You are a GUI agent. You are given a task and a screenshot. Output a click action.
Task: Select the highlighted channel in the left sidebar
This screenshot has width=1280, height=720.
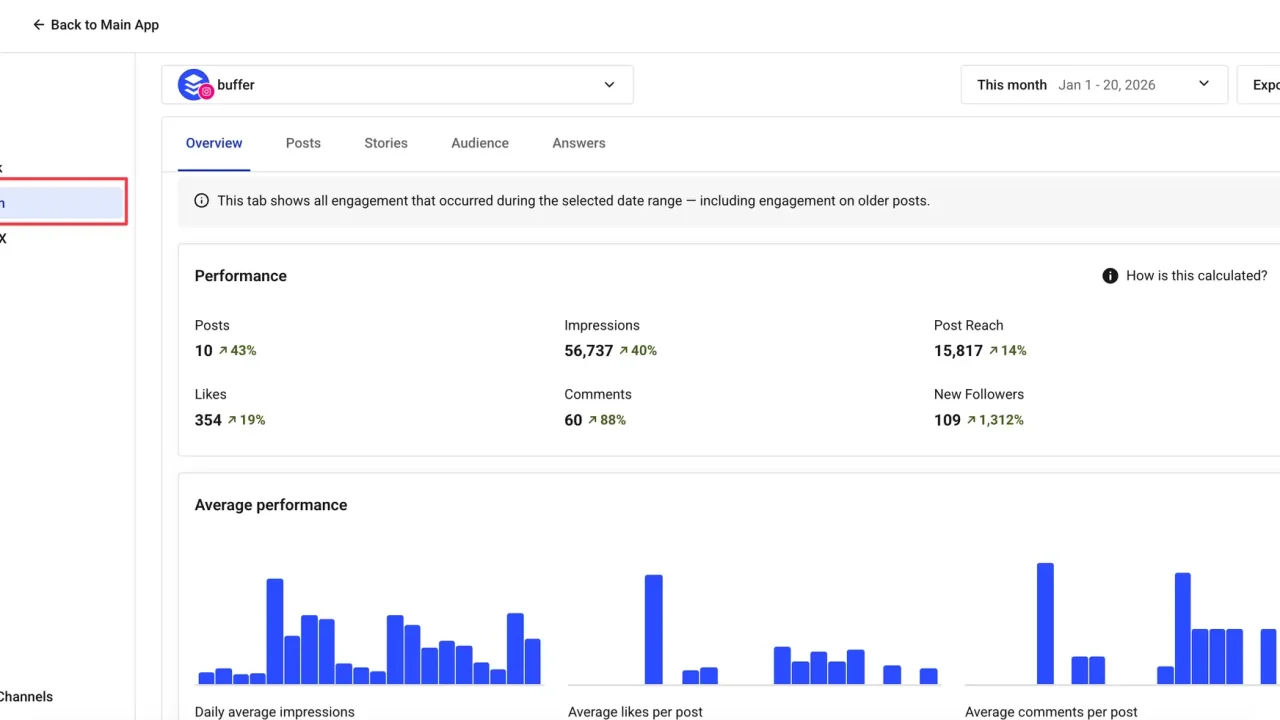(60, 201)
